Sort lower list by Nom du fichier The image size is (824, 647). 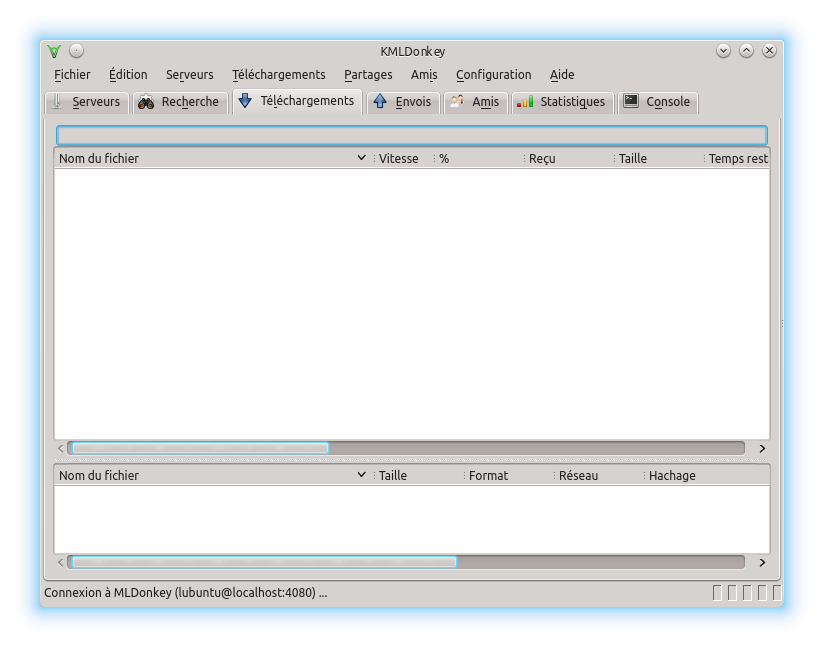[213, 475]
